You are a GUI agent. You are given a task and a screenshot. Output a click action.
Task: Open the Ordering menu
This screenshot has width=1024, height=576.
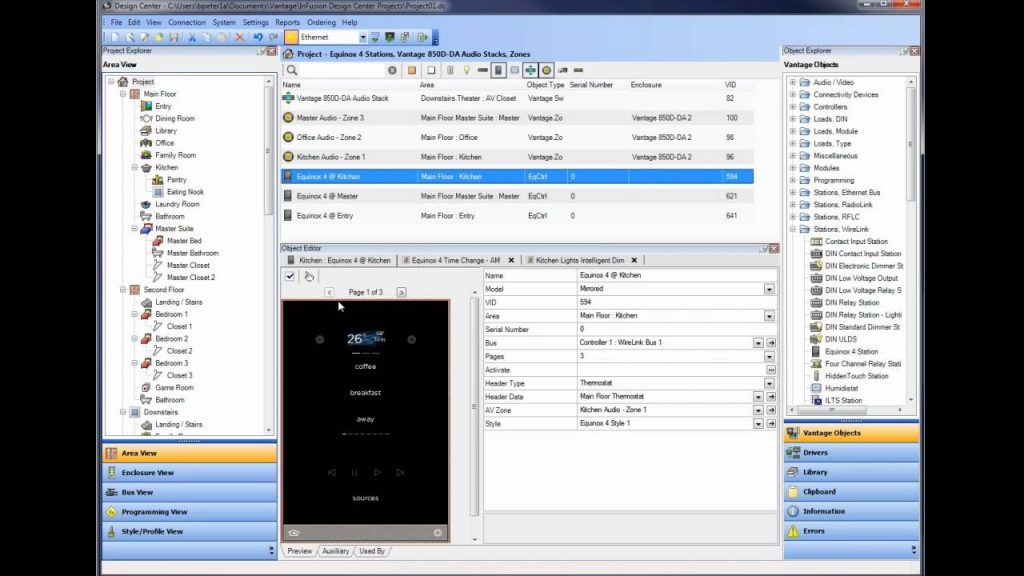[320, 20]
